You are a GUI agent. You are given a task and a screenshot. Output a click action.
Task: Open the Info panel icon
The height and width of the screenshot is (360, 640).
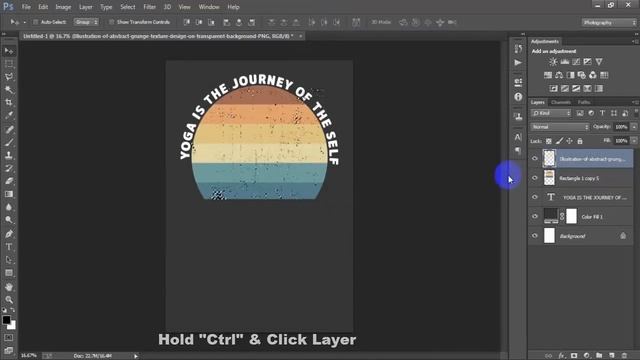point(518,97)
